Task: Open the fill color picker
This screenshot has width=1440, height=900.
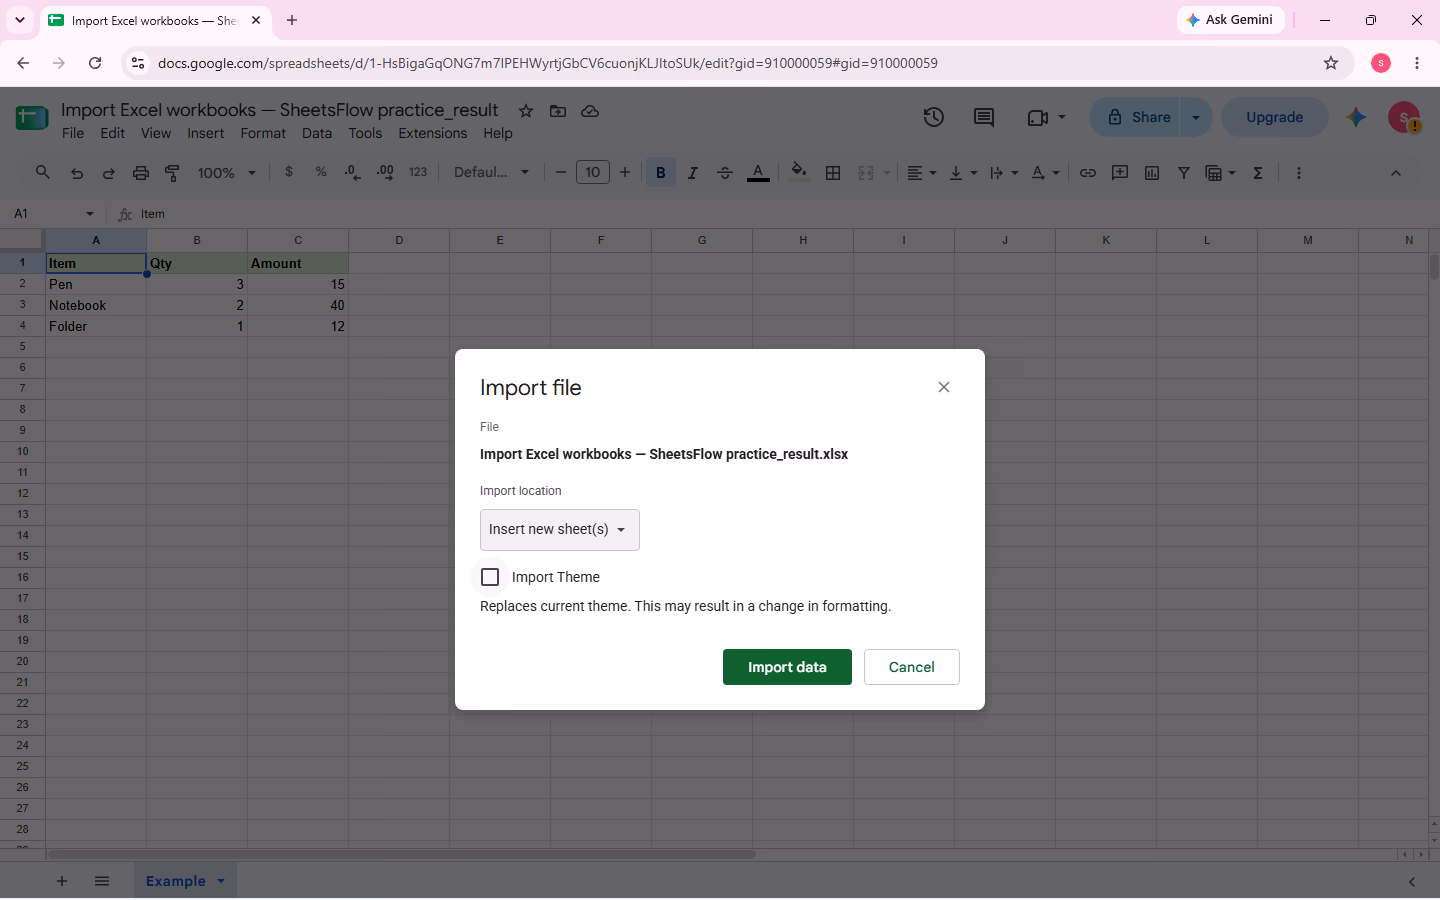Action: click(799, 173)
